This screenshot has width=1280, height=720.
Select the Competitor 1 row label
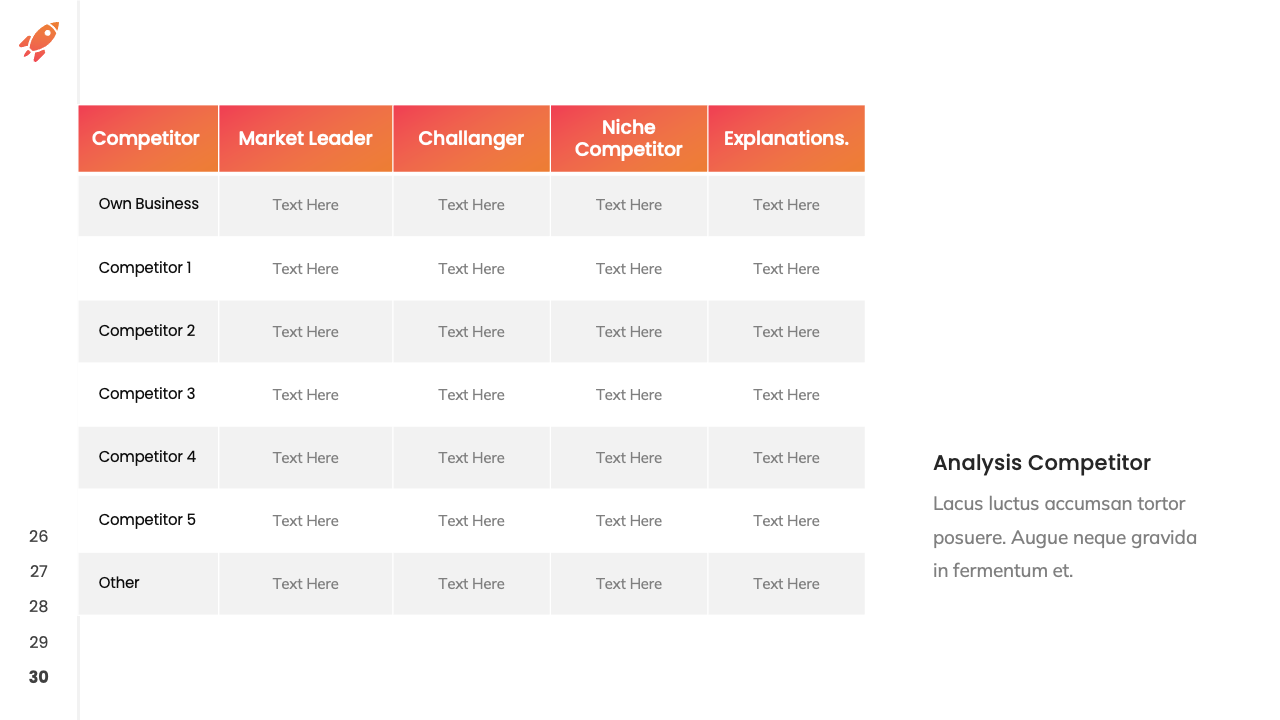145,268
